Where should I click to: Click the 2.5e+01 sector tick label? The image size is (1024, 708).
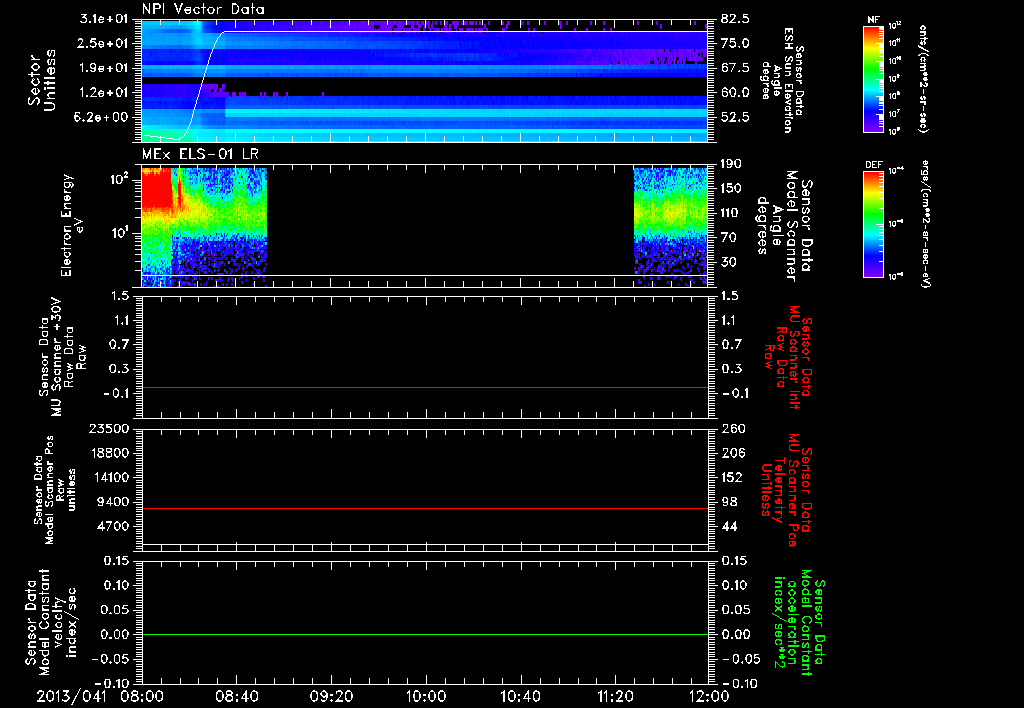point(103,43)
